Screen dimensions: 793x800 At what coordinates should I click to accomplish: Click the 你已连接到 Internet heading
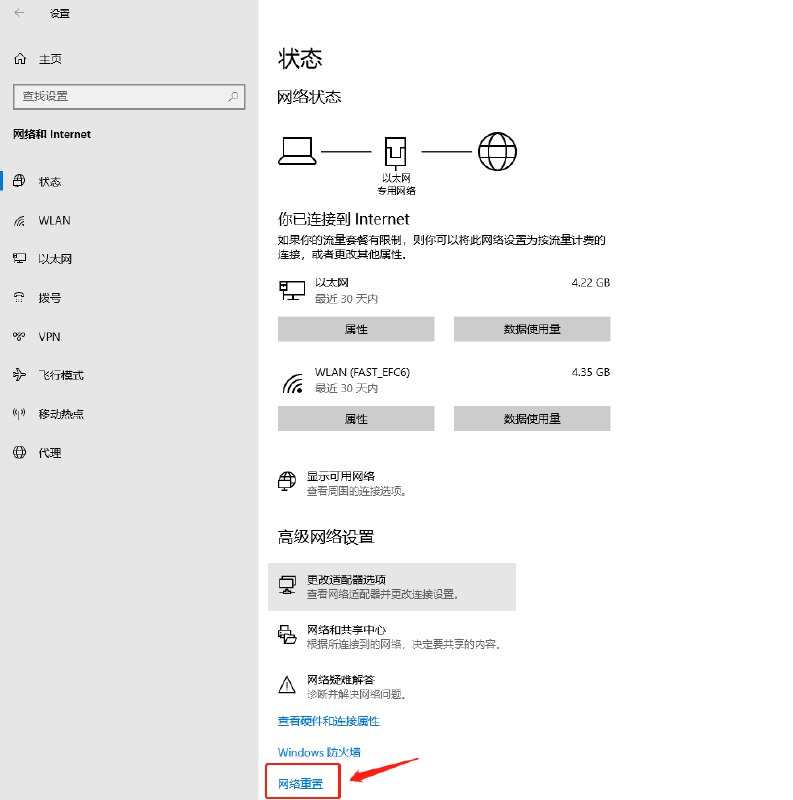(343, 219)
